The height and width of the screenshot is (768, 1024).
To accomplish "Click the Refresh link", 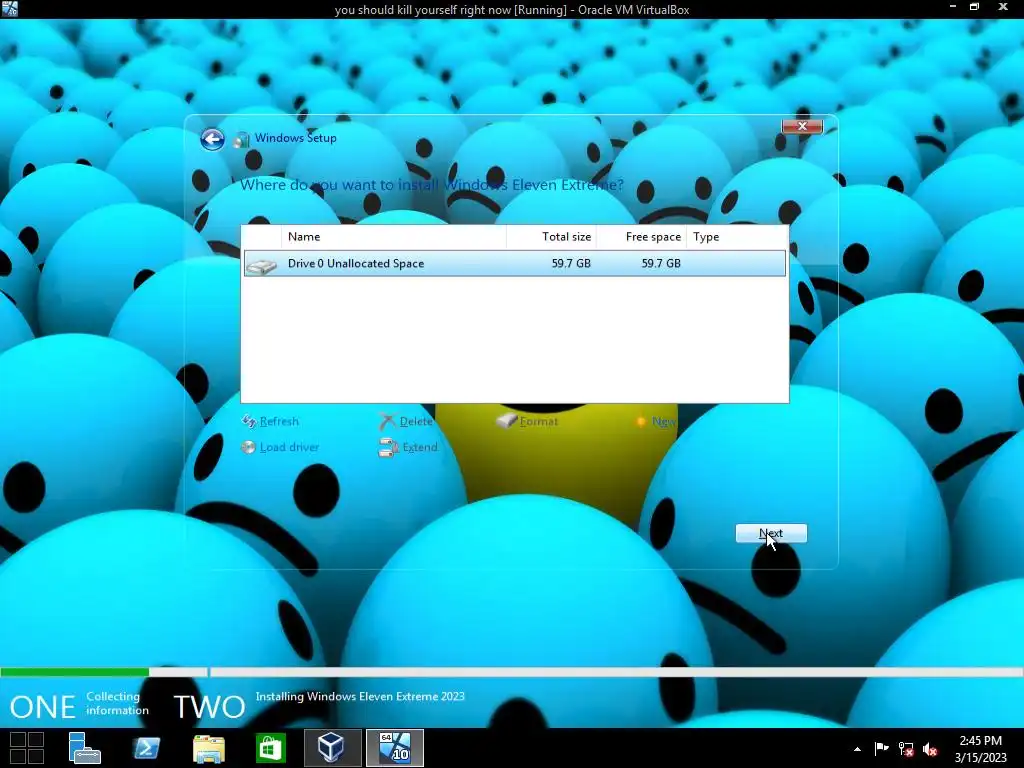I will click(279, 421).
